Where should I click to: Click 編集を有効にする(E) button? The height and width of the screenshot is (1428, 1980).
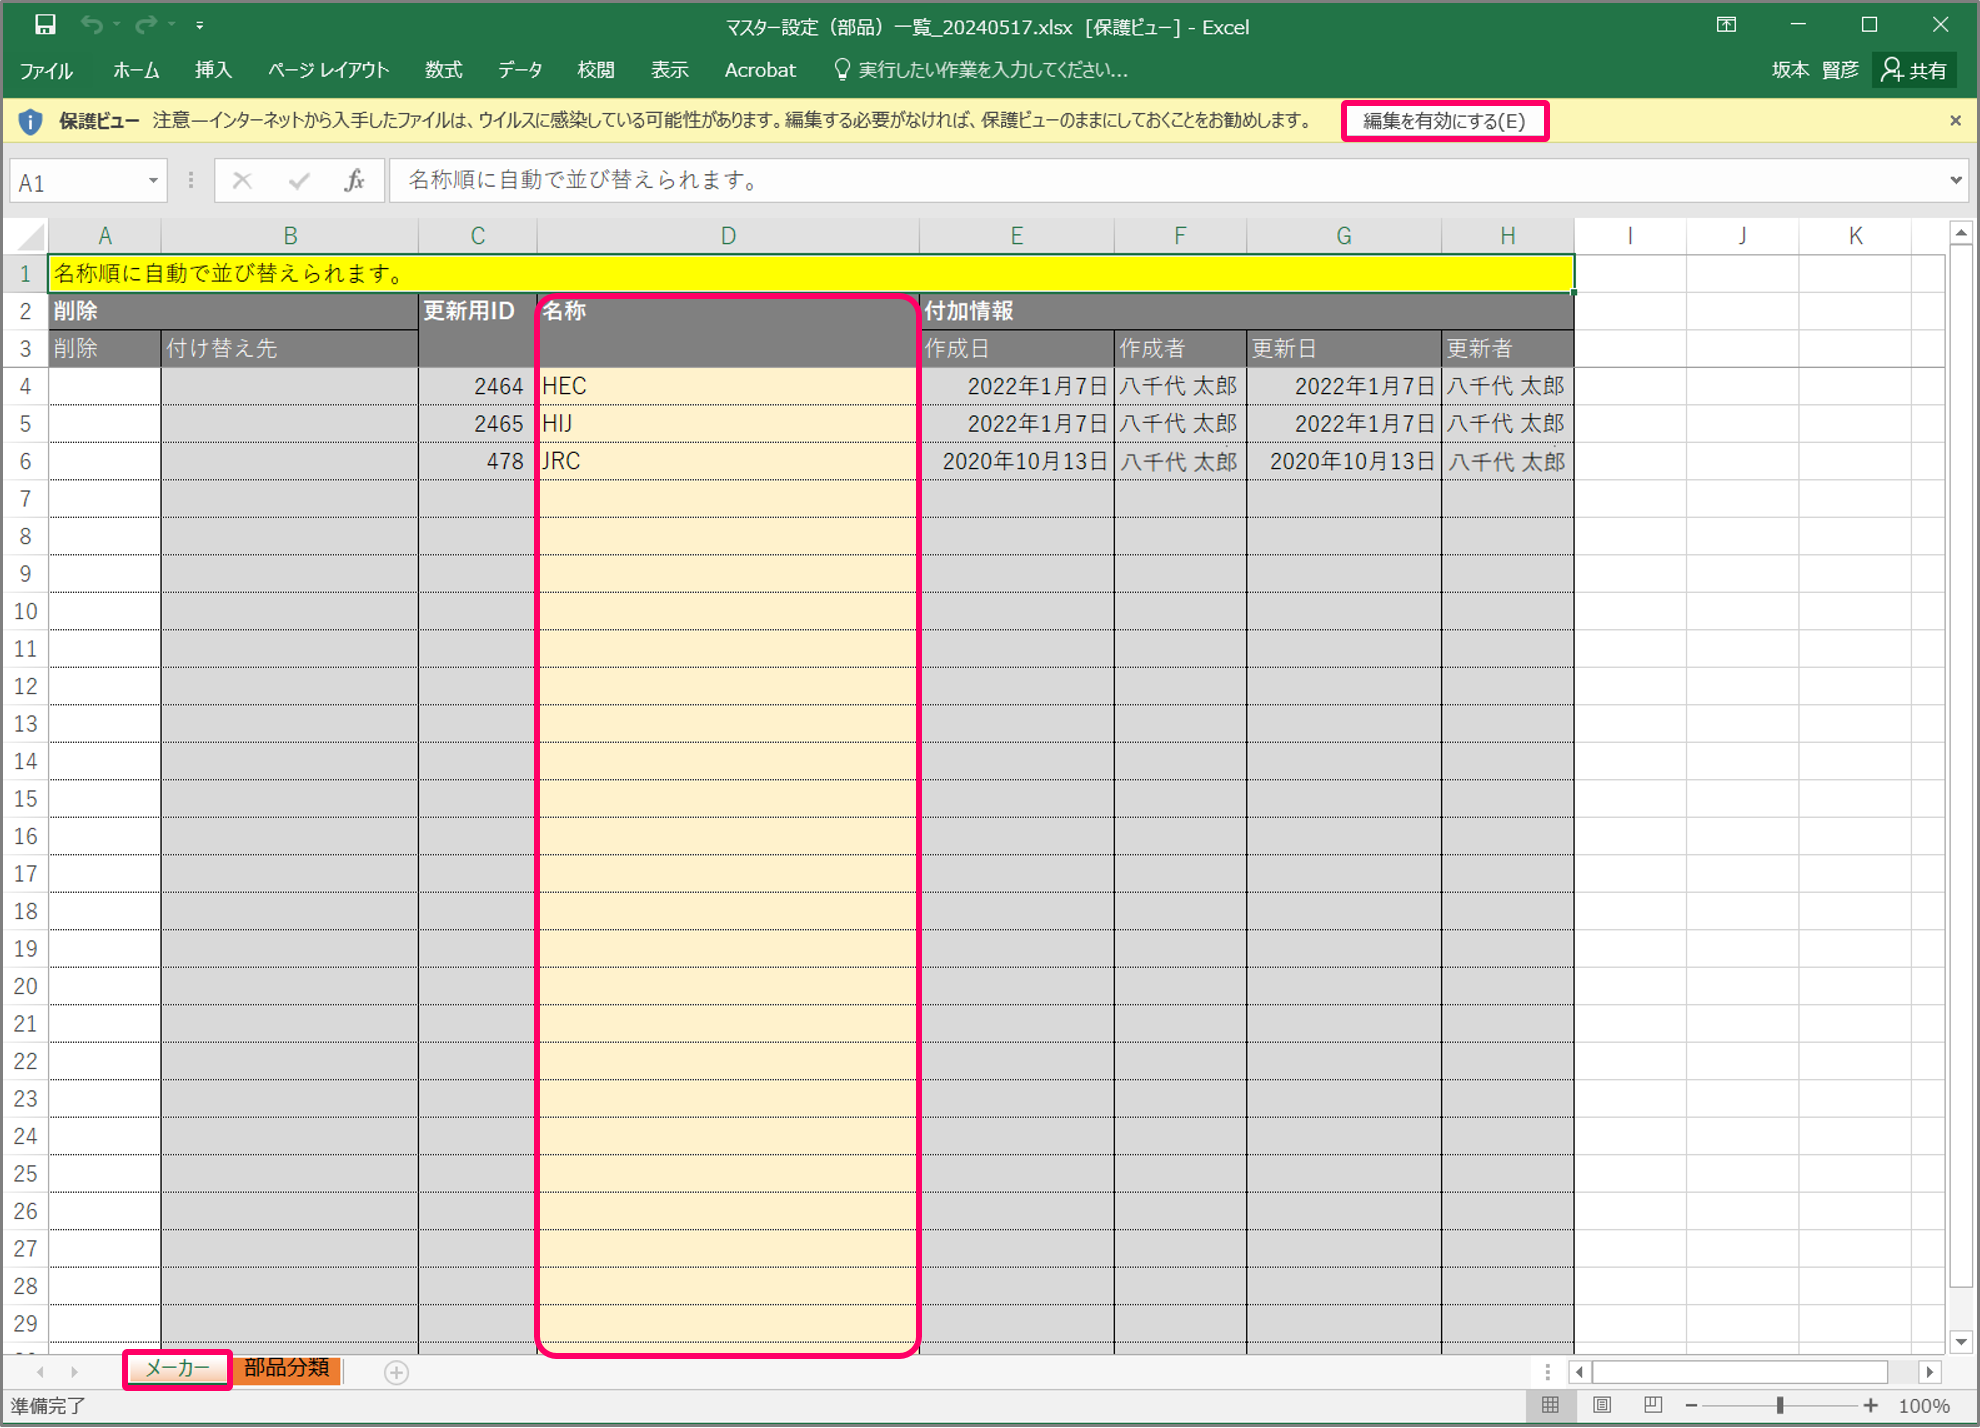pyautogui.click(x=1444, y=121)
